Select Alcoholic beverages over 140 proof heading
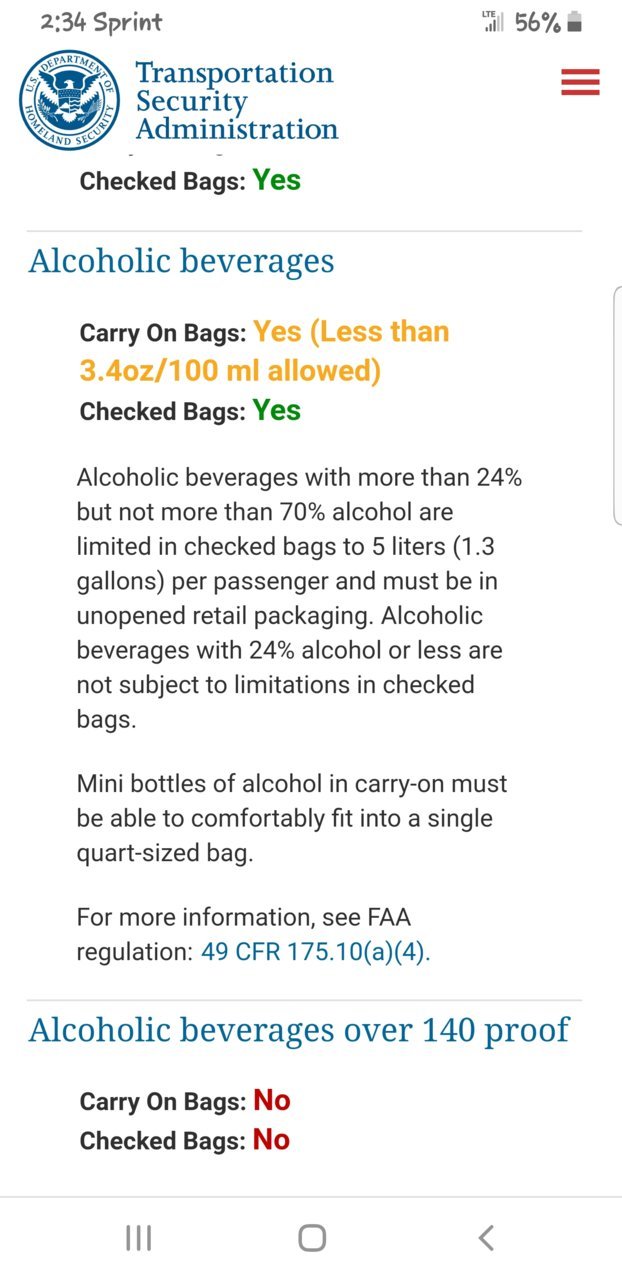622x1279 pixels. (299, 1029)
